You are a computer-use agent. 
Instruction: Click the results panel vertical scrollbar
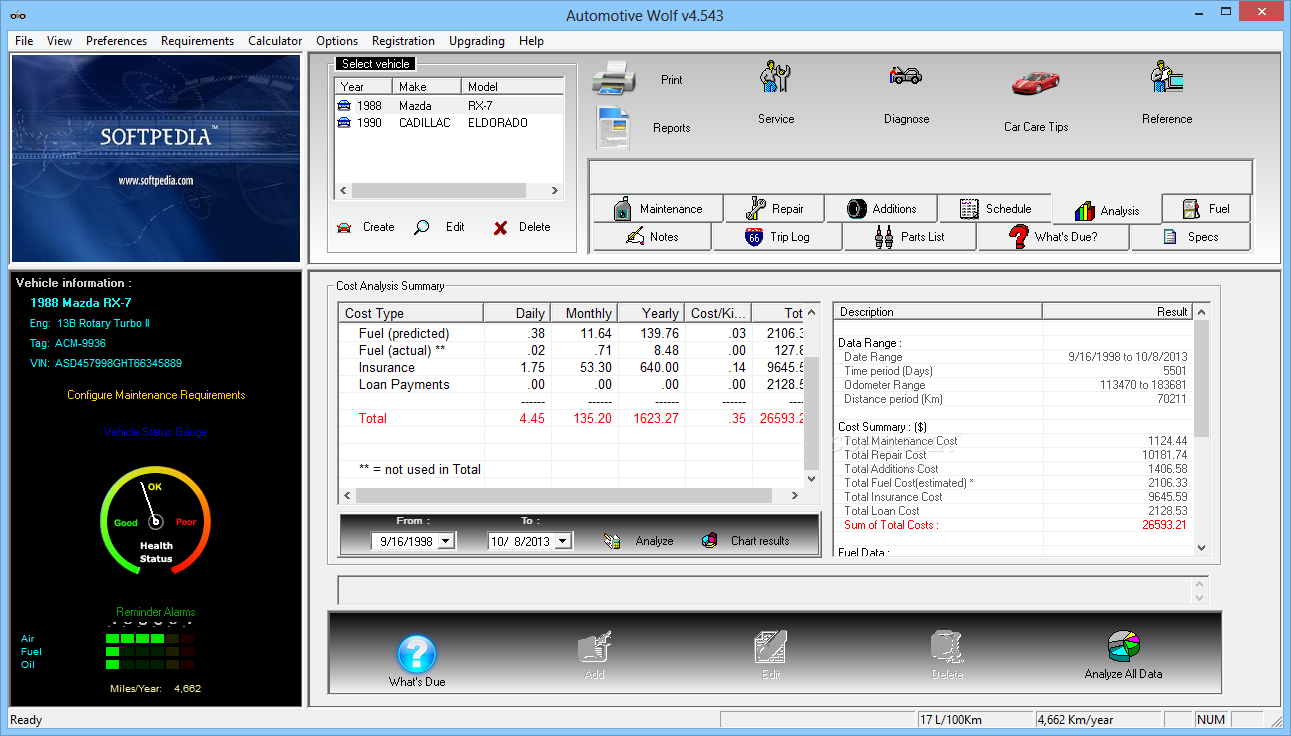pyautogui.click(x=1201, y=430)
